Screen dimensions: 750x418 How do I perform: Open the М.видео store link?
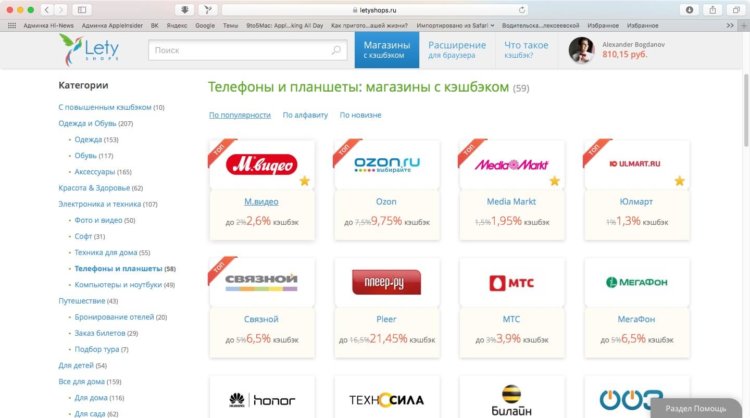(261, 201)
